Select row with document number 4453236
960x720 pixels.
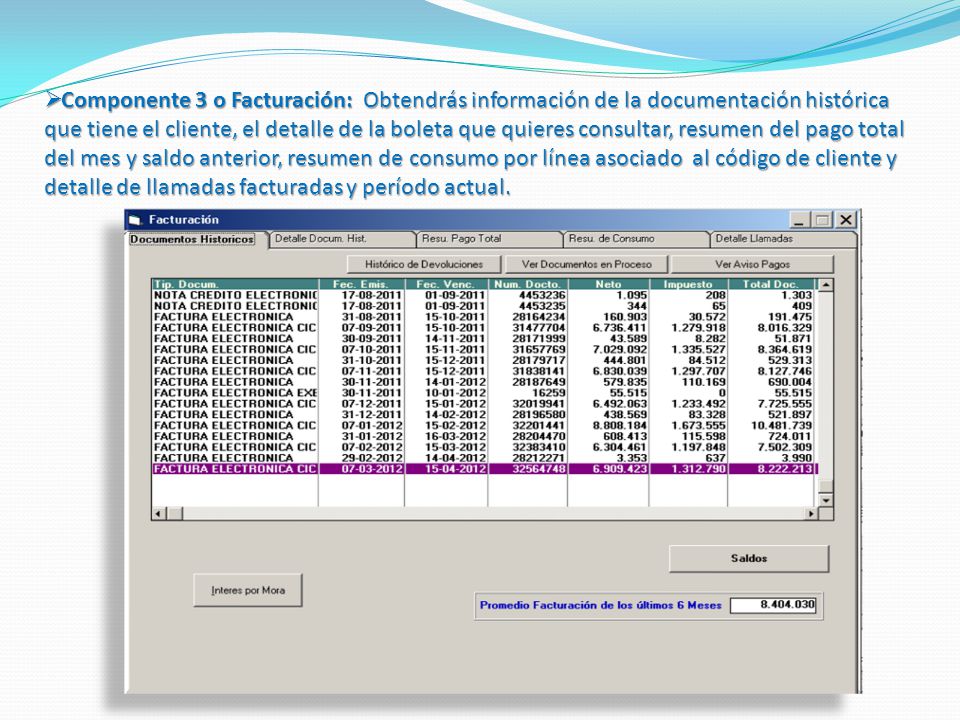tap(484, 295)
